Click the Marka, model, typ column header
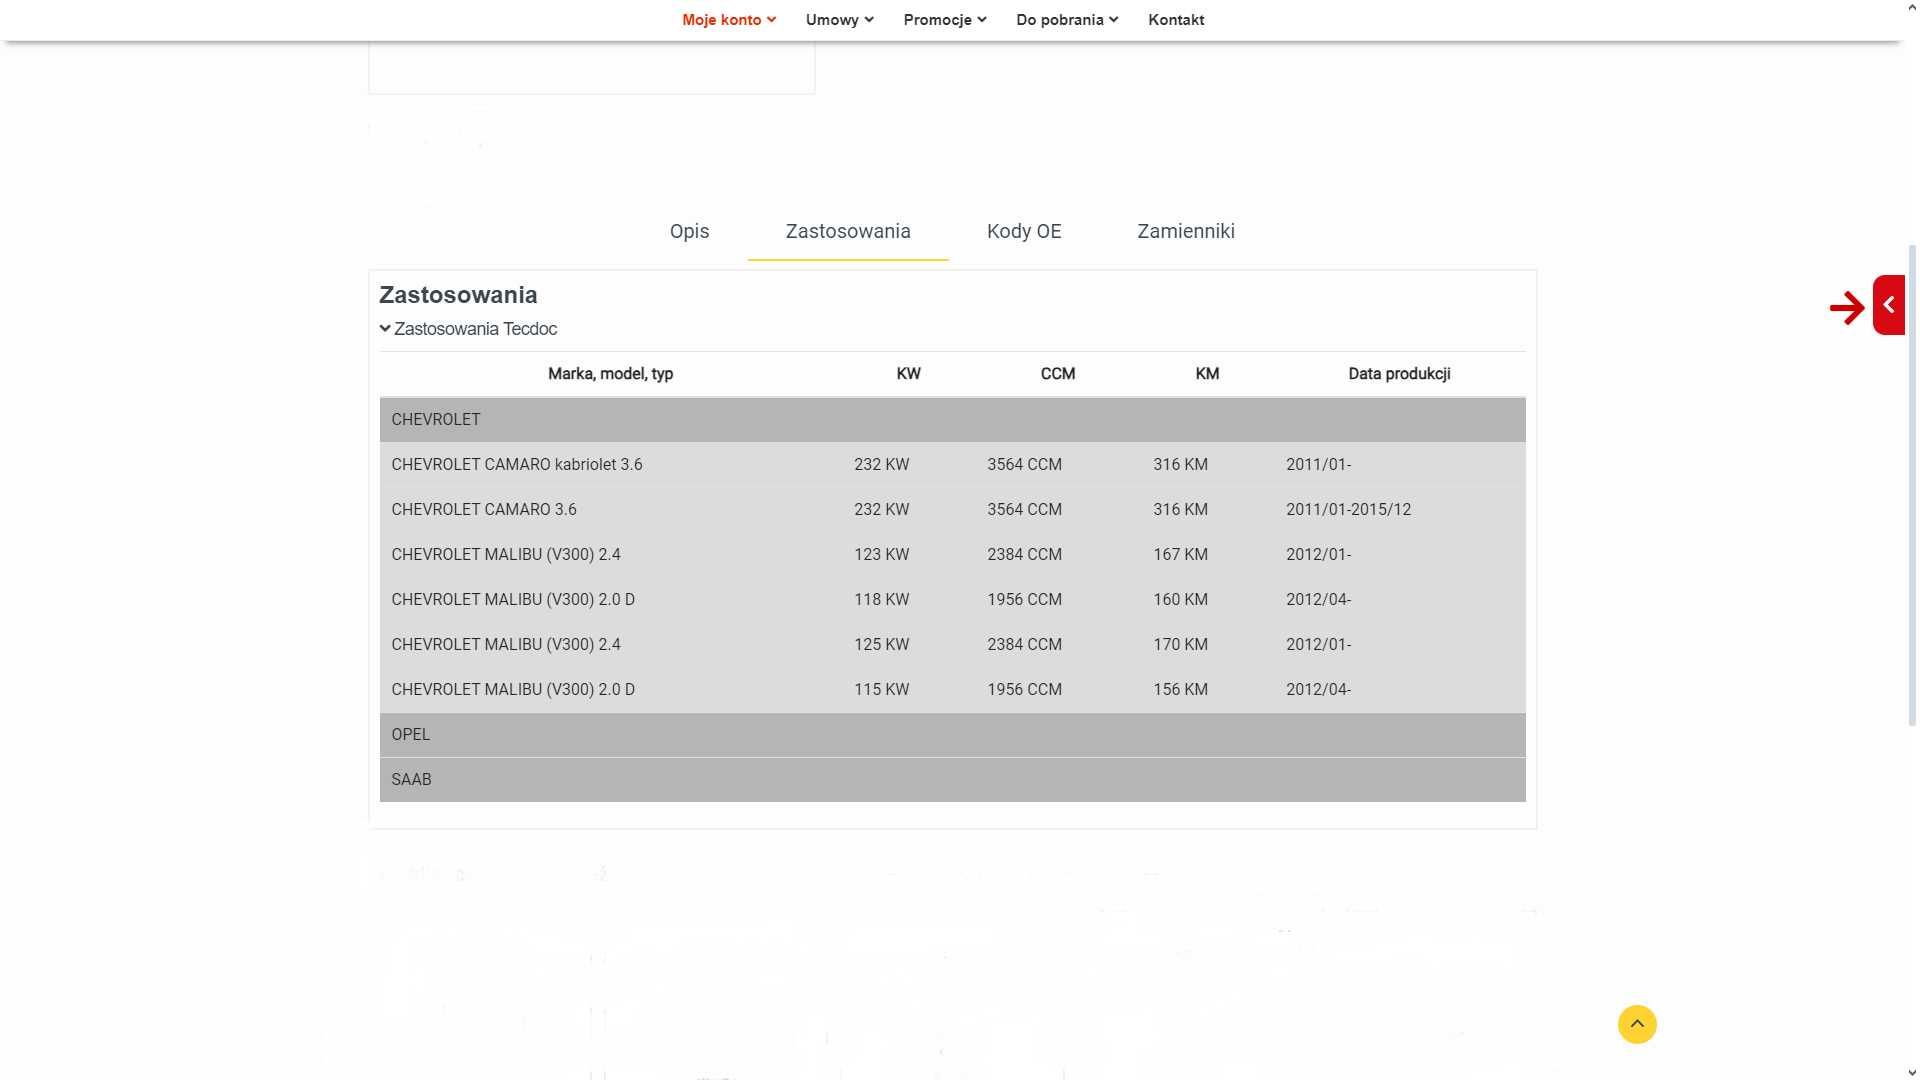The width and height of the screenshot is (1920, 1080). 610,374
